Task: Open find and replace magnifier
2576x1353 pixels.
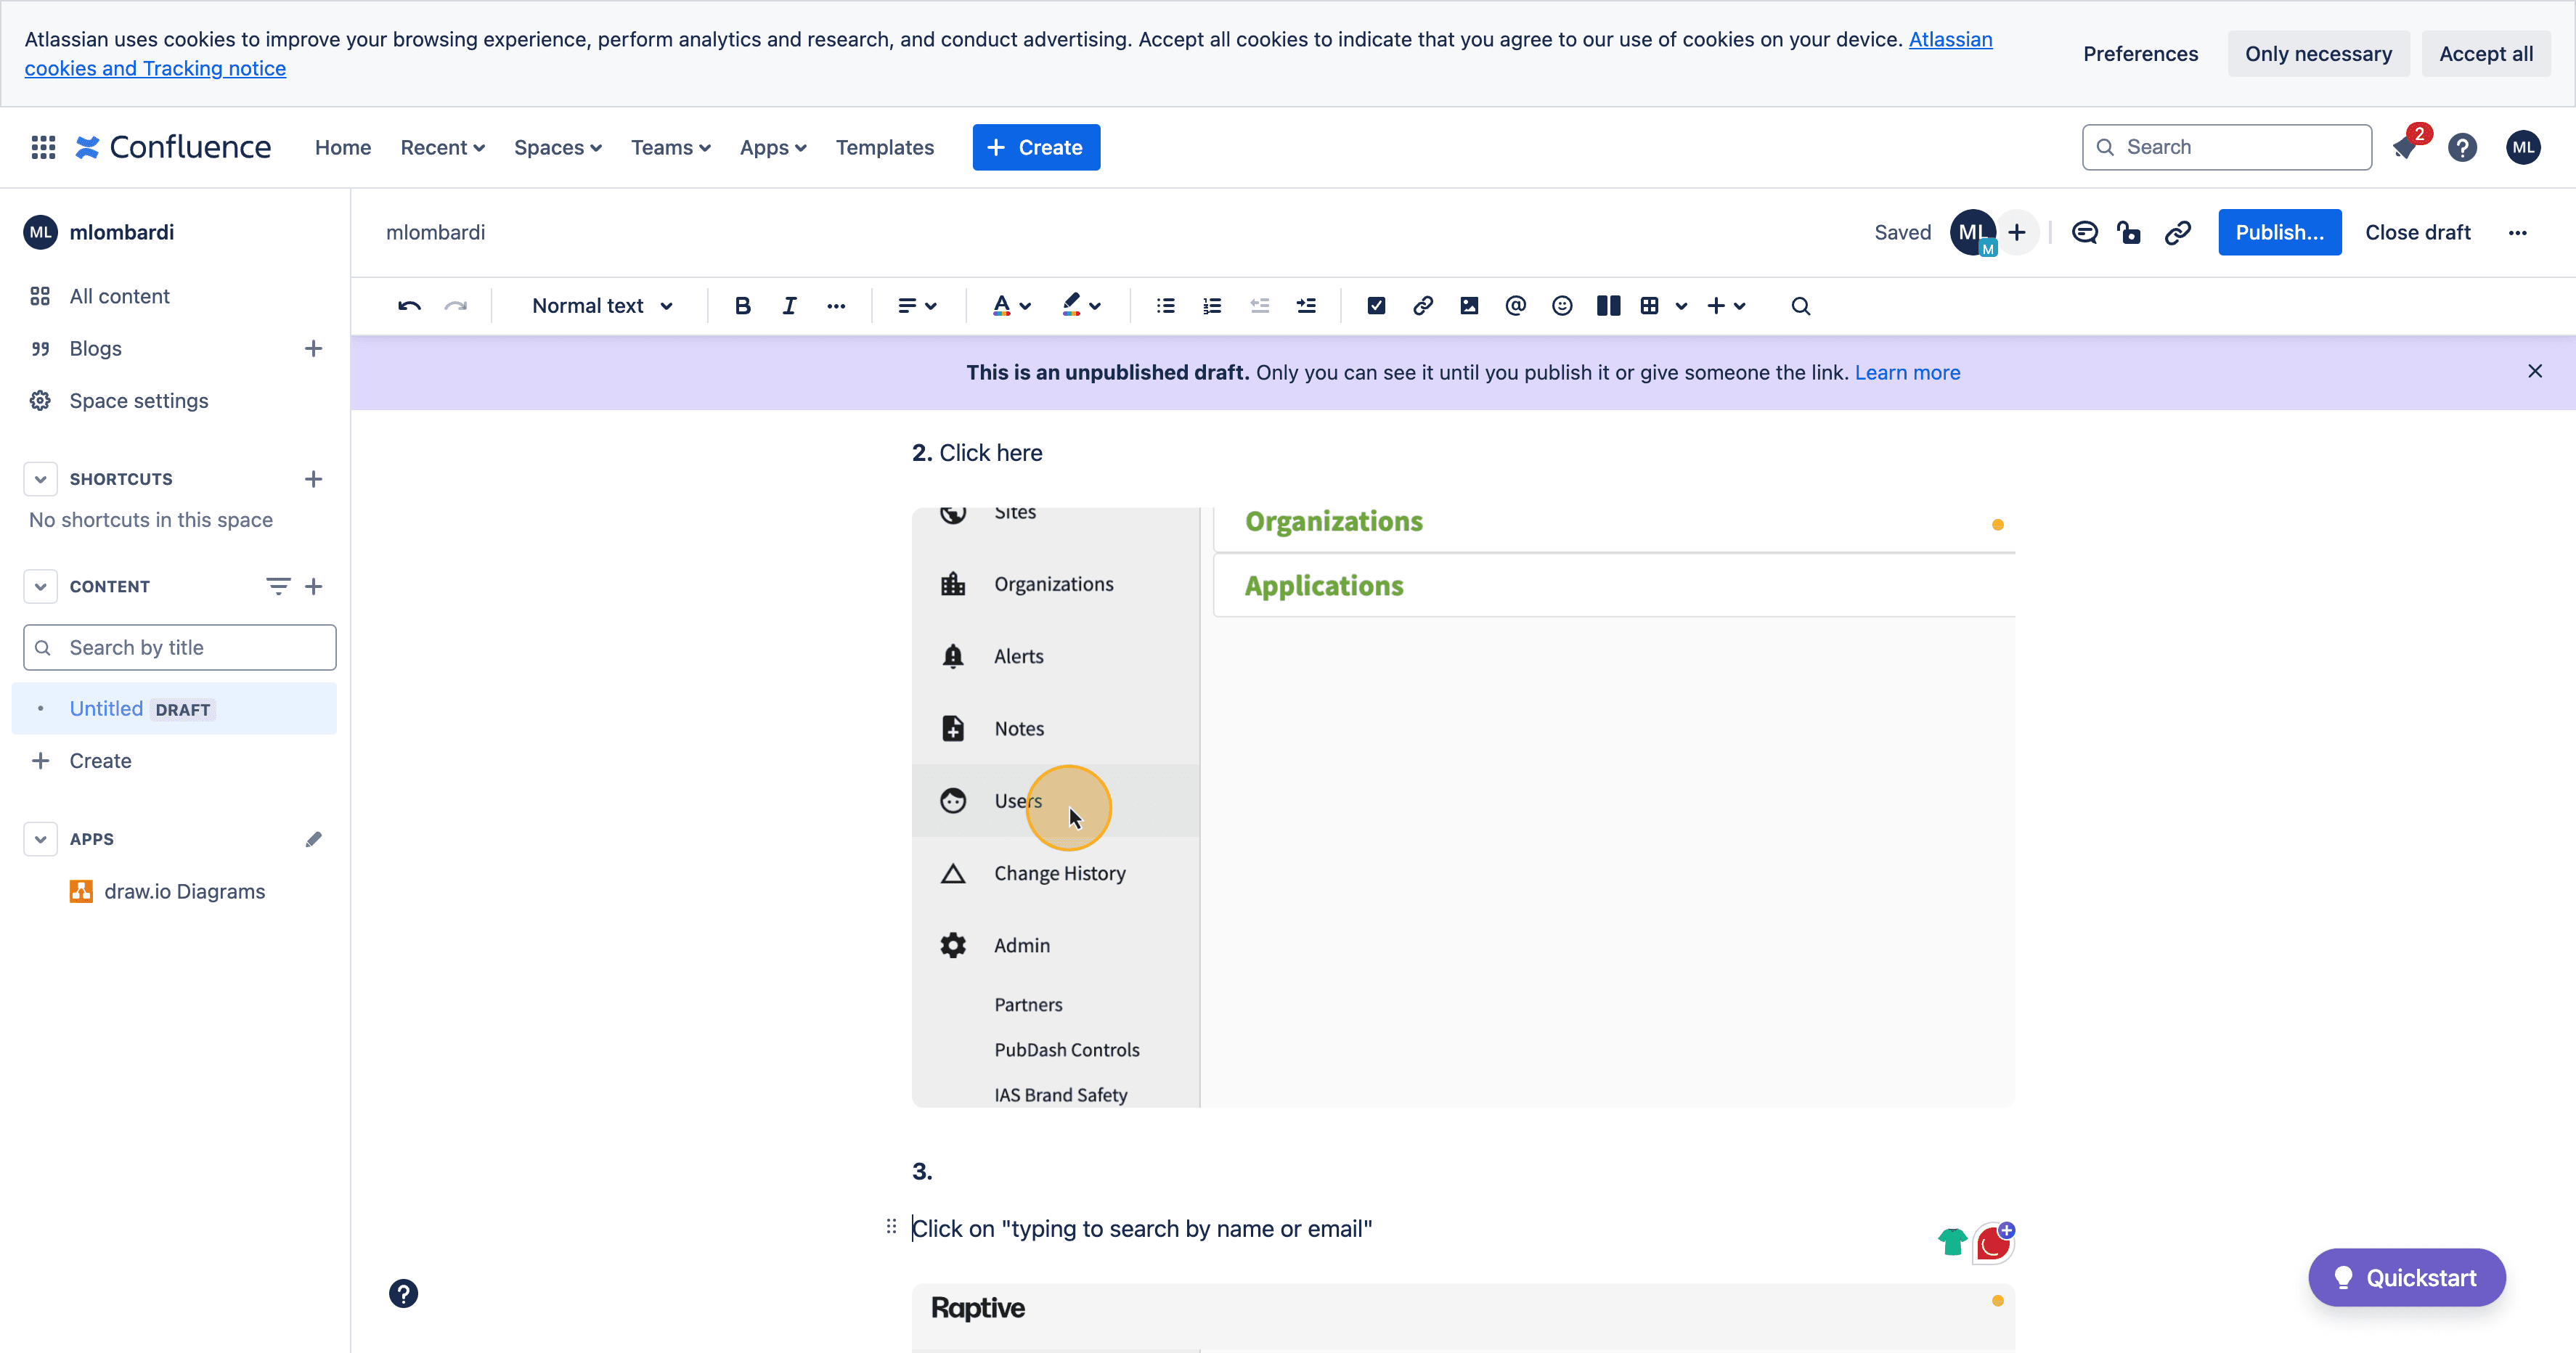Action: pyautogui.click(x=1801, y=306)
